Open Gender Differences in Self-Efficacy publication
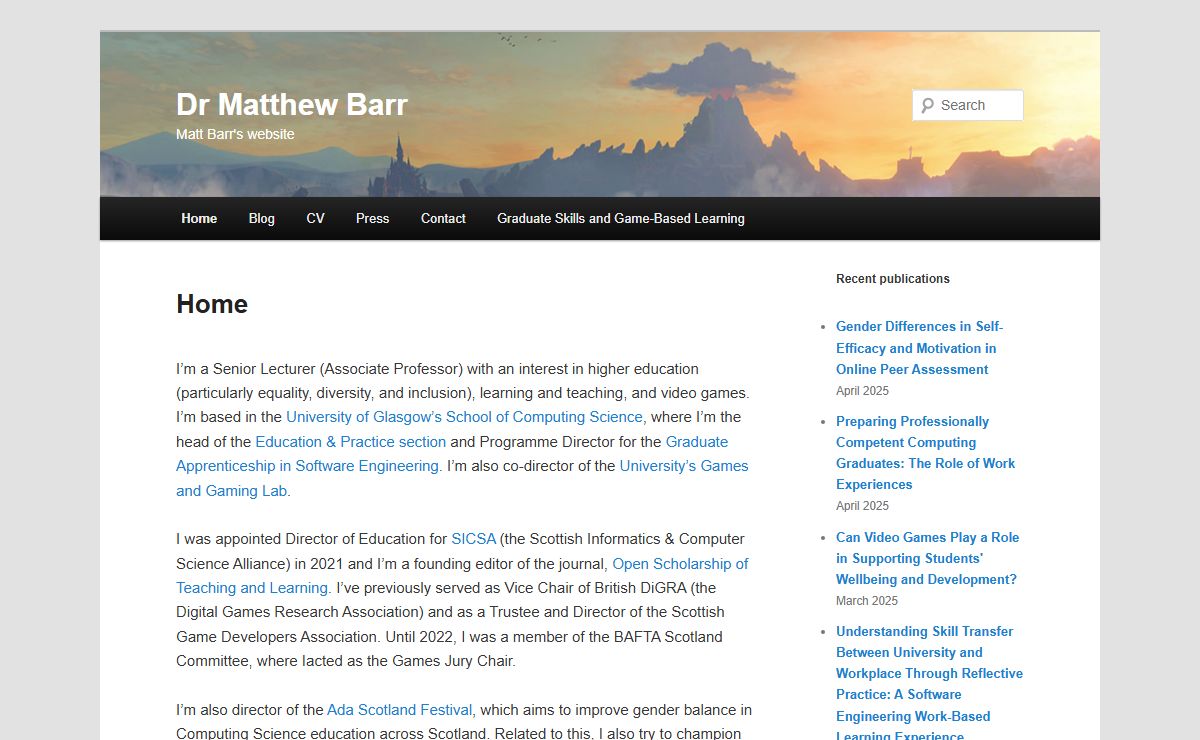Screen dimensions: 1200x740 (919, 348)
